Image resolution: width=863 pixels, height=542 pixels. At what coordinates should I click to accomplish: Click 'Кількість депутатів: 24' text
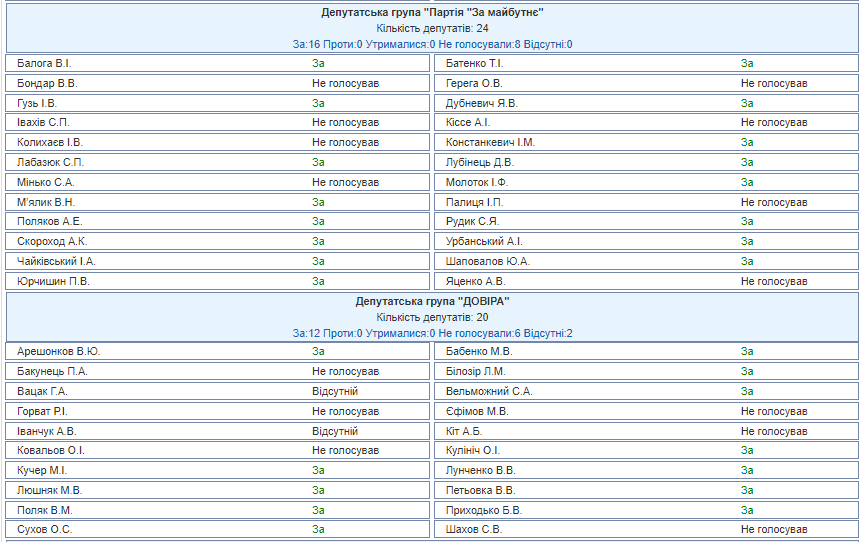432,29
